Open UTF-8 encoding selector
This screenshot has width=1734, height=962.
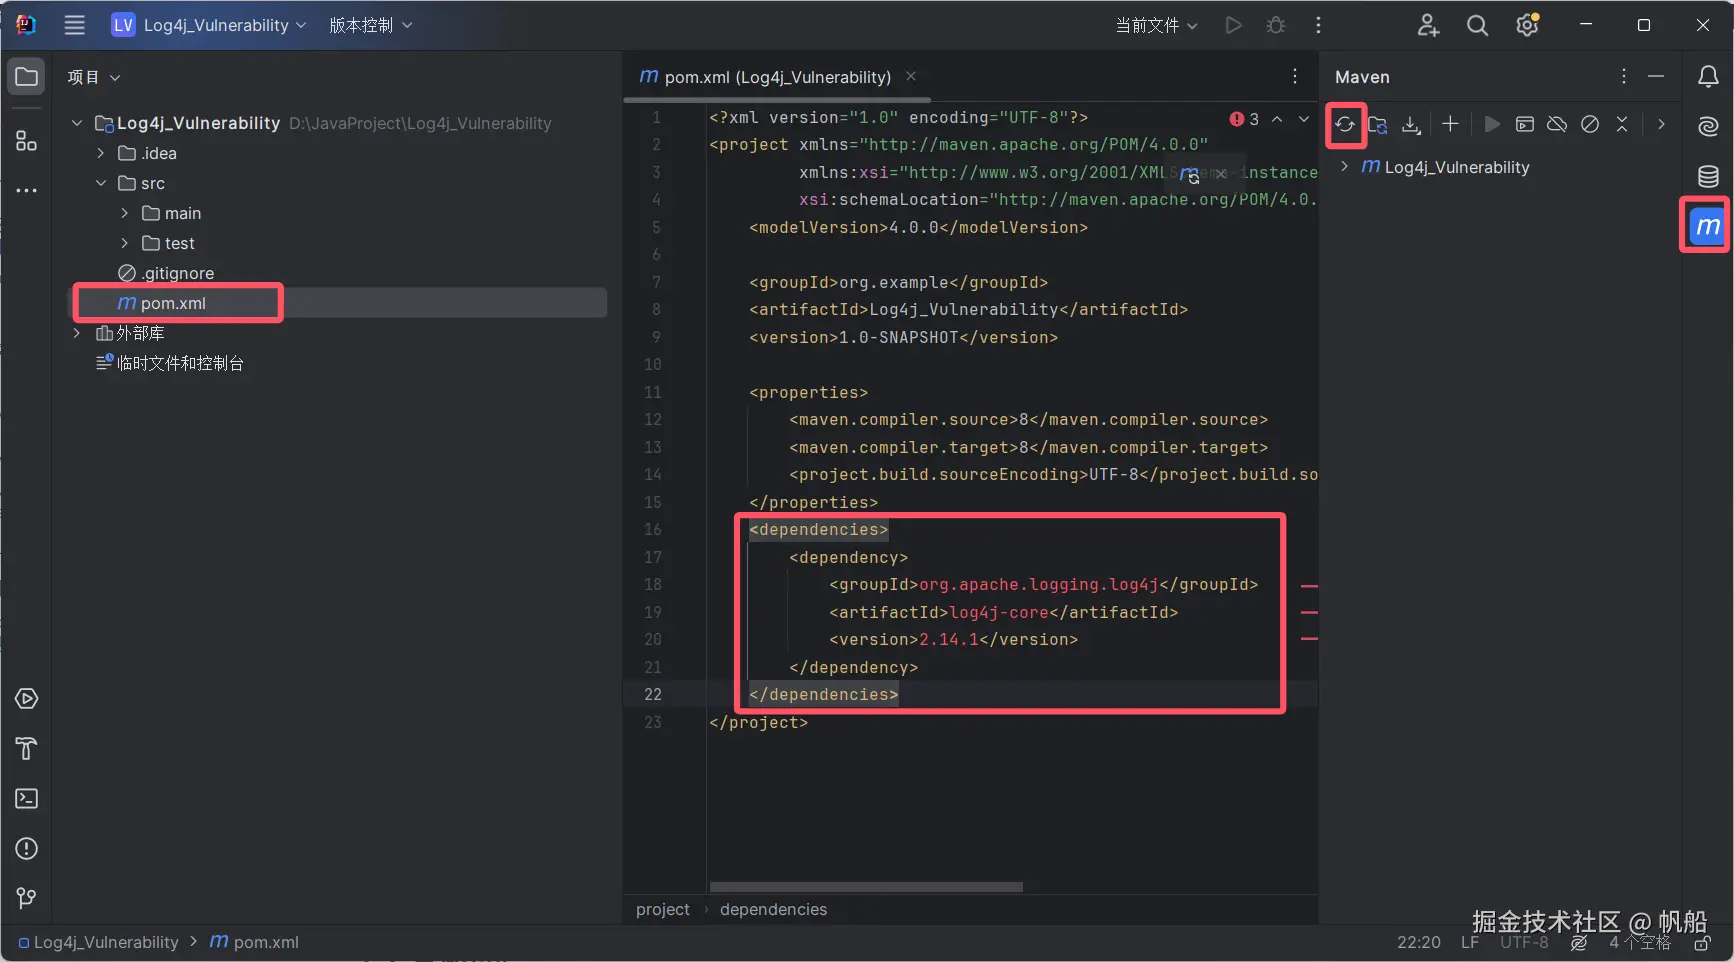[1524, 942]
